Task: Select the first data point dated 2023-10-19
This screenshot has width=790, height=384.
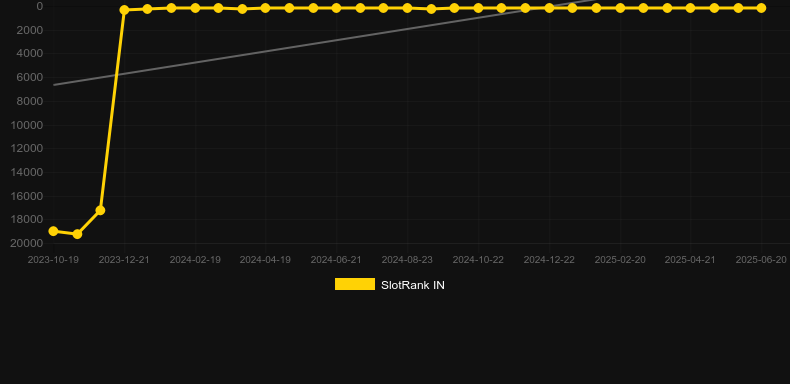Action: click(x=53, y=231)
